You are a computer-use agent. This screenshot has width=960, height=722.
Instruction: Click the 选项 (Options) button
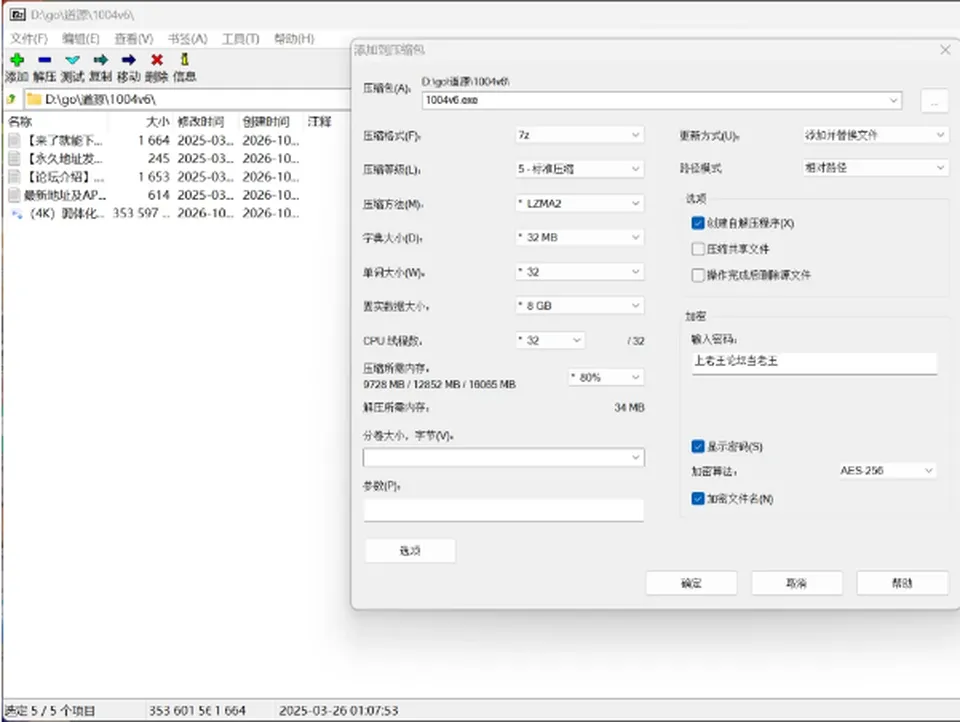click(x=410, y=551)
